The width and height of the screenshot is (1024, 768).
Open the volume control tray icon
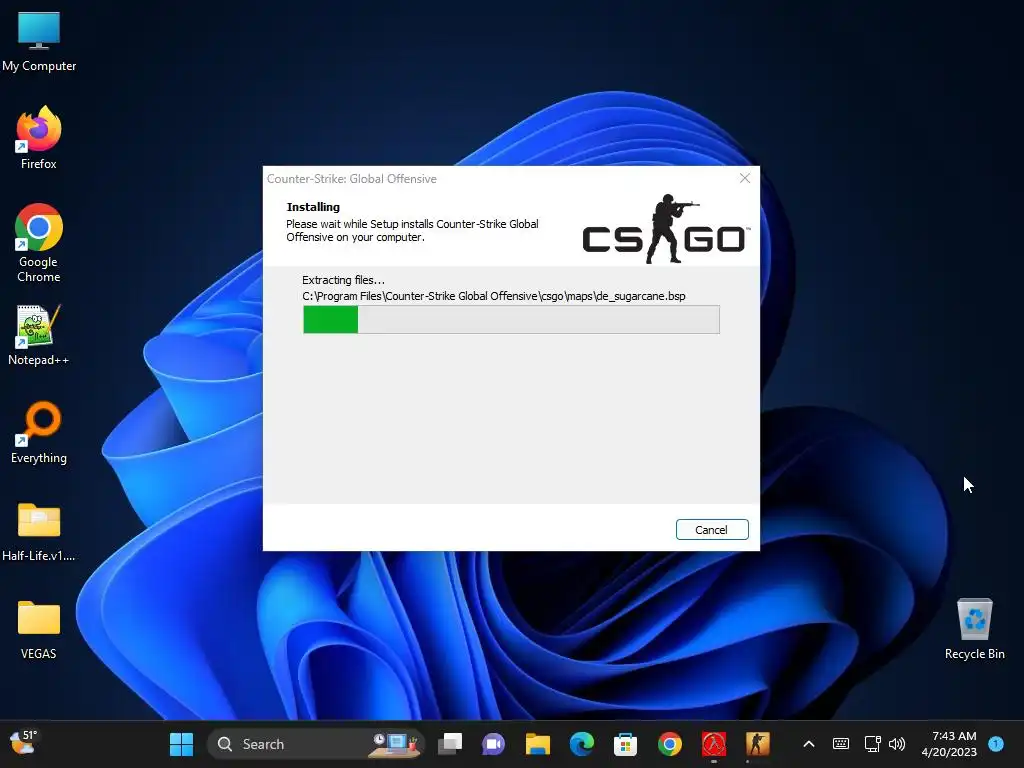pos(897,744)
